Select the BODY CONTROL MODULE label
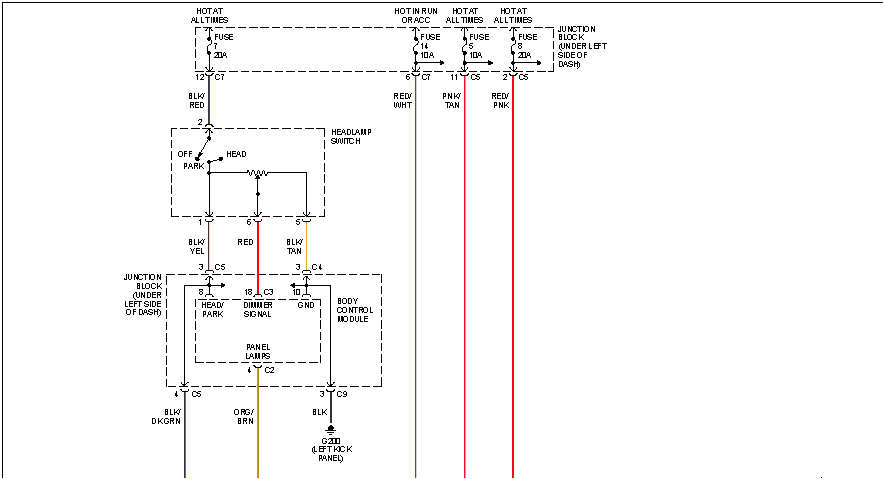 pos(354,309)
